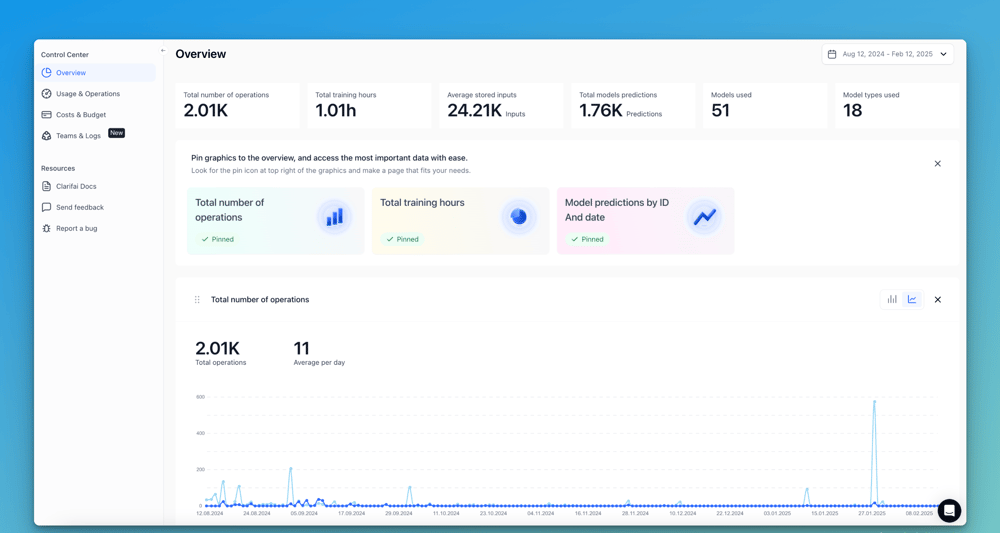This screenshot has width=1000, height=533.
Task: Select the Model predictions by ID card
Action: tap(645, 220)
